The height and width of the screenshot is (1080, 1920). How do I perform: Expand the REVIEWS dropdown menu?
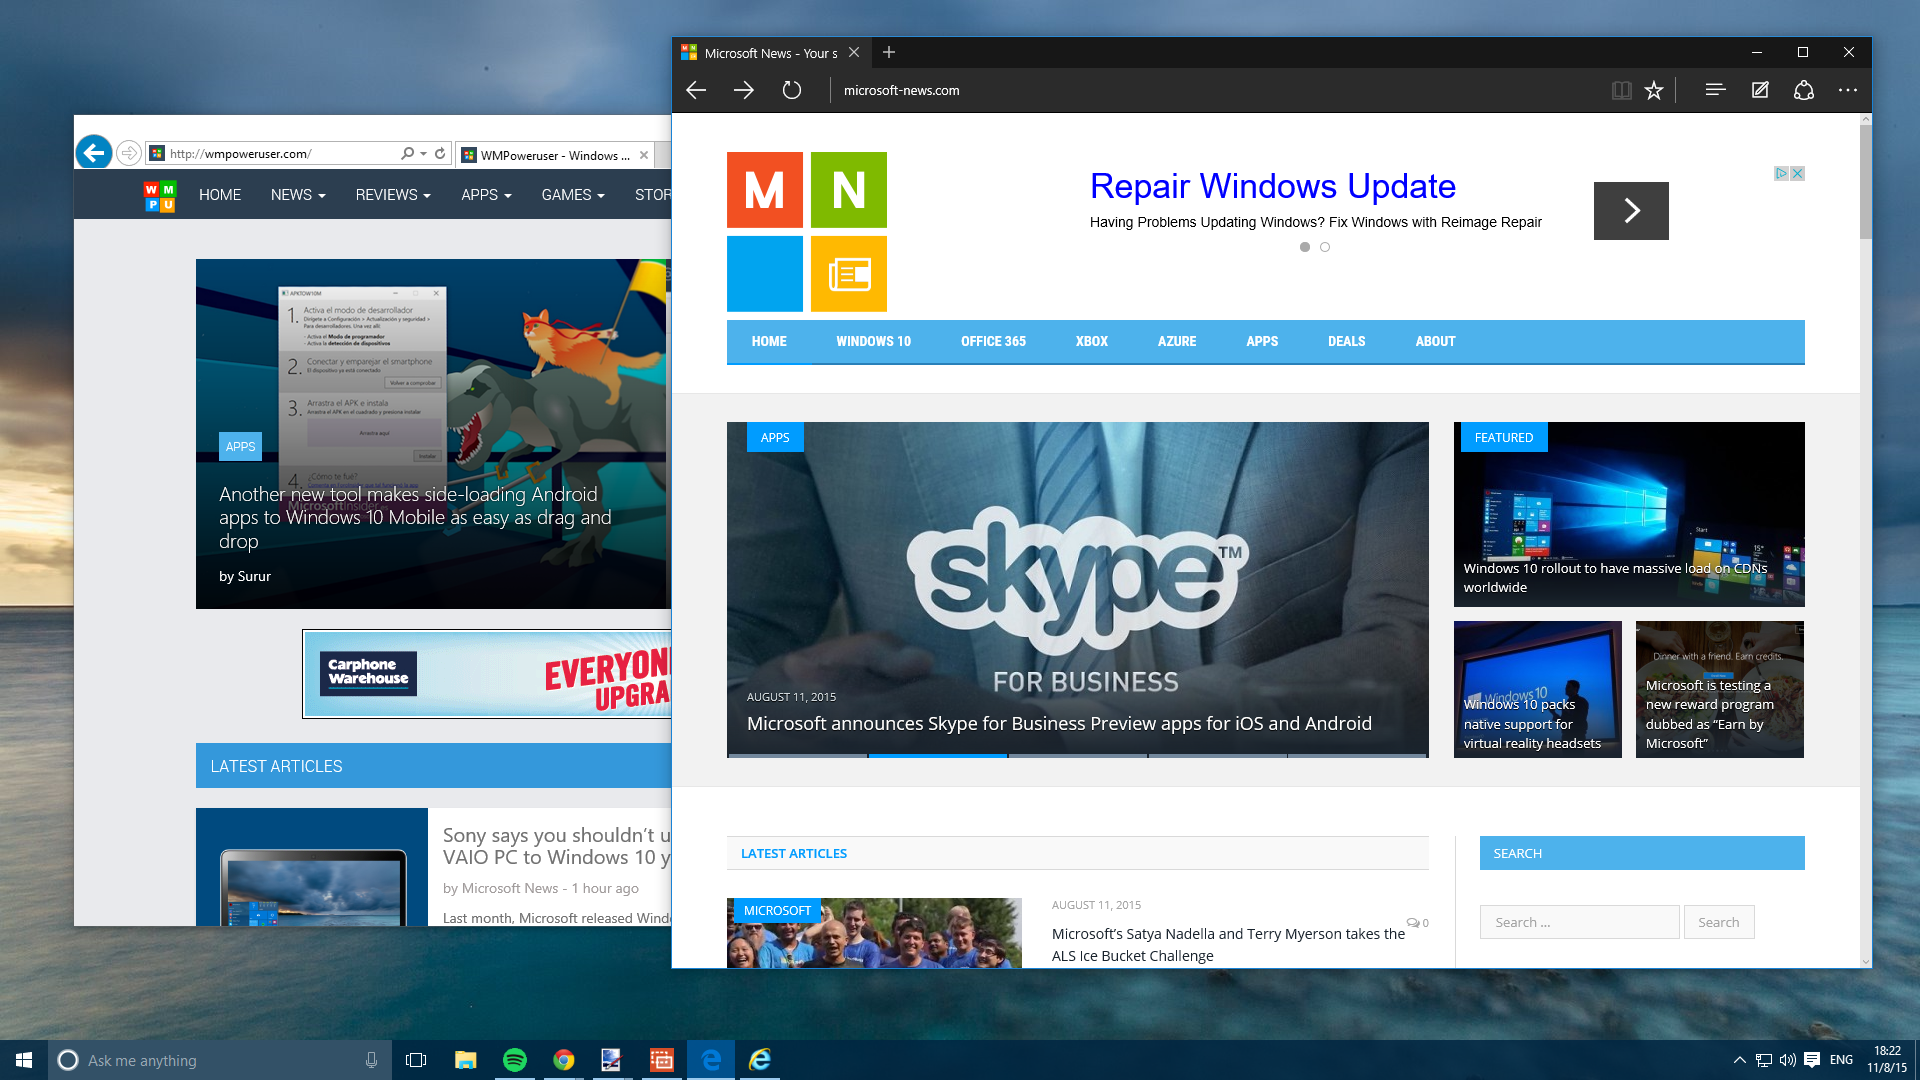pos(392,195)
